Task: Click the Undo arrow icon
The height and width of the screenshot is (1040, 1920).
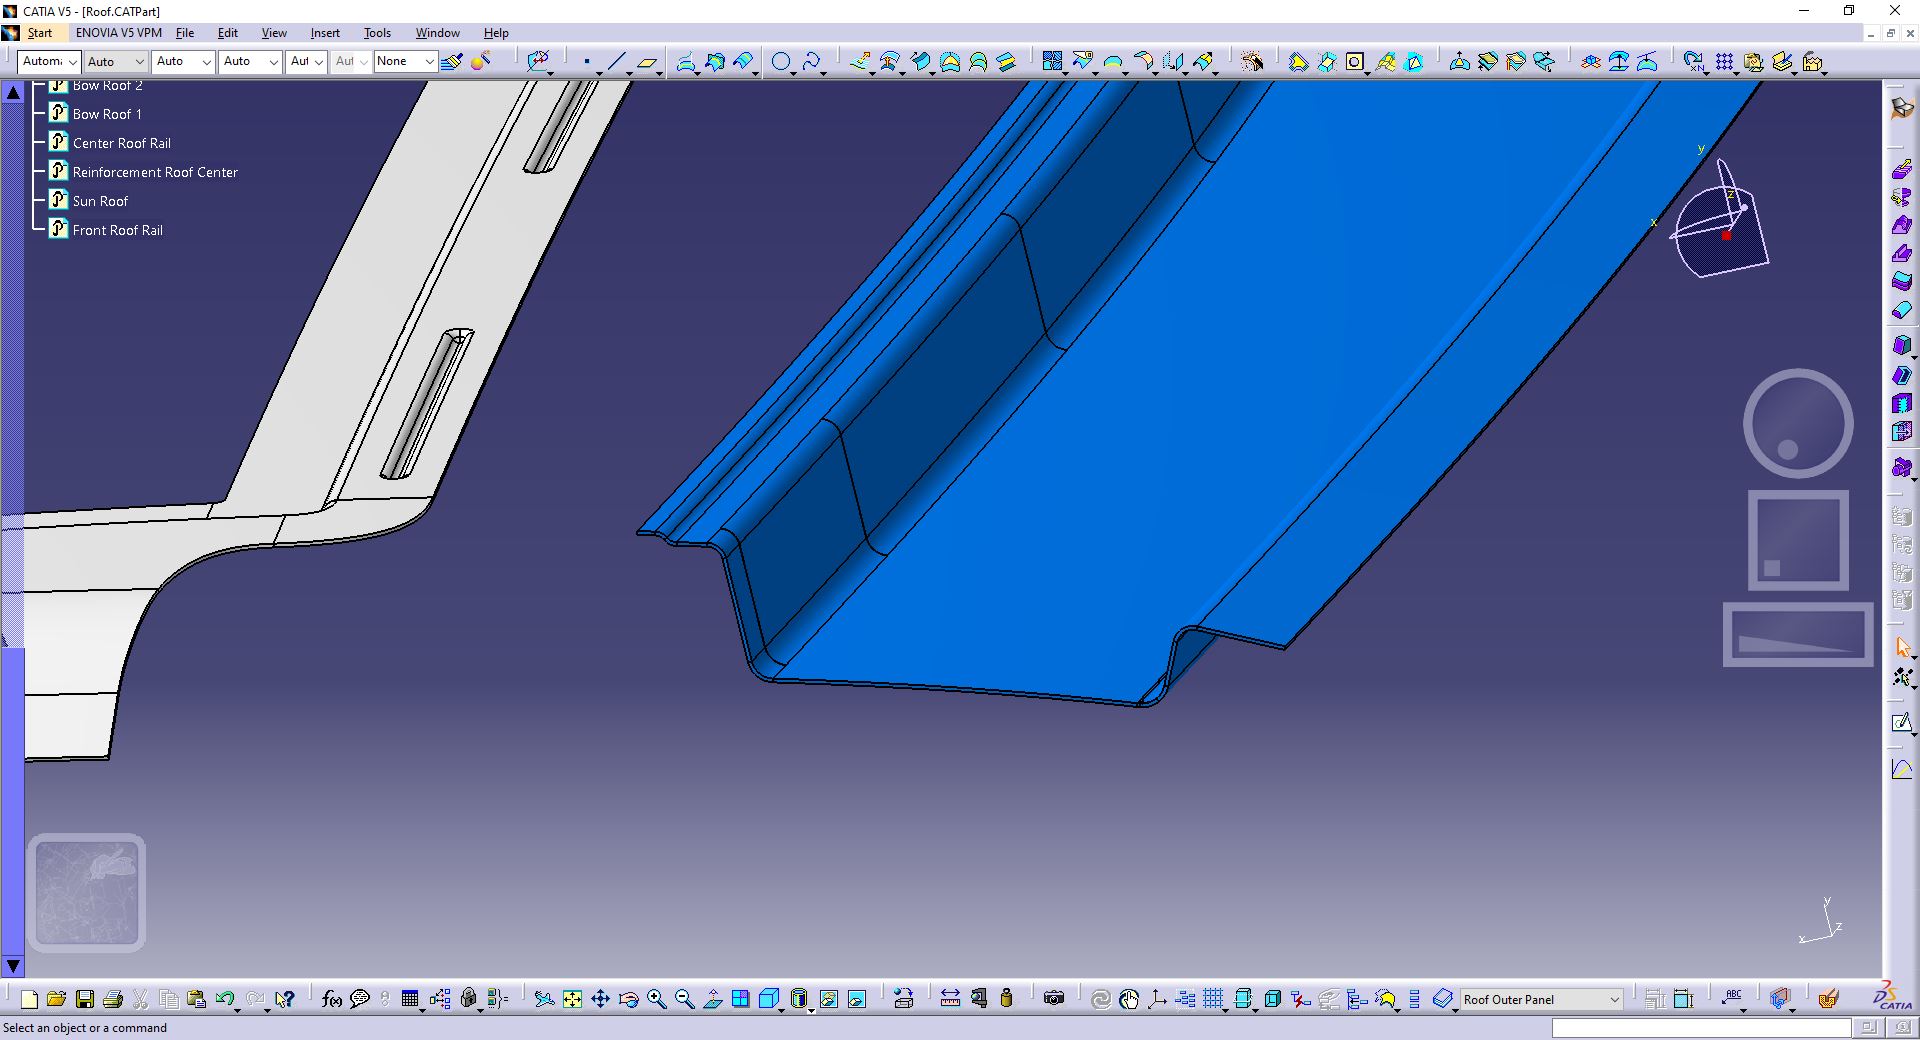Action: tap(225, 998)
